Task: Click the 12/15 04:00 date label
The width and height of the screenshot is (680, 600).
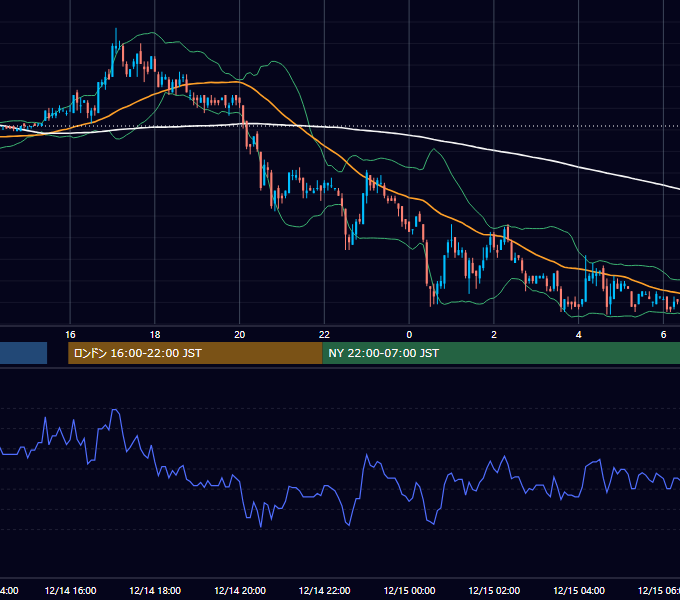Action: 579,590
